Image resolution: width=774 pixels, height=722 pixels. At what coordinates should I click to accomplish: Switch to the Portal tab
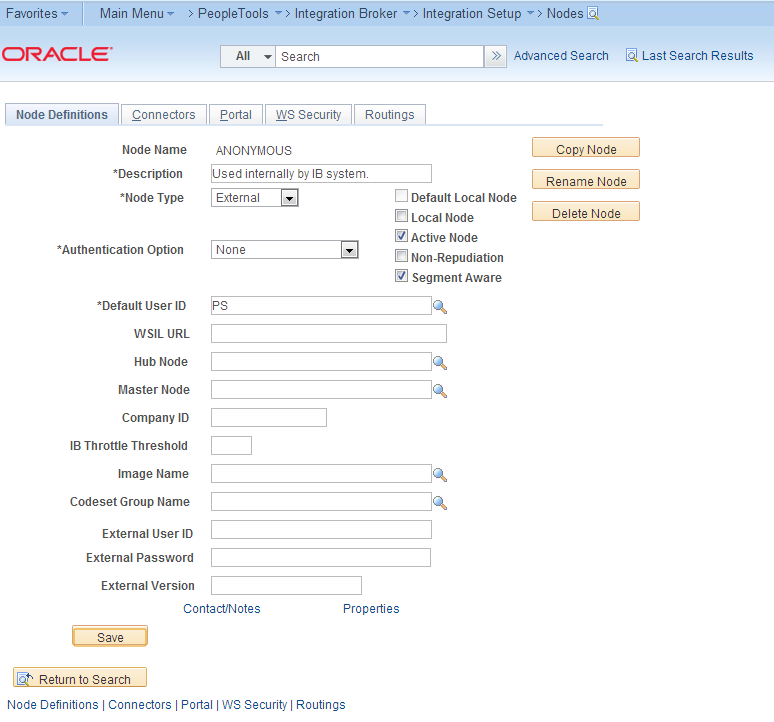(235, 114)
